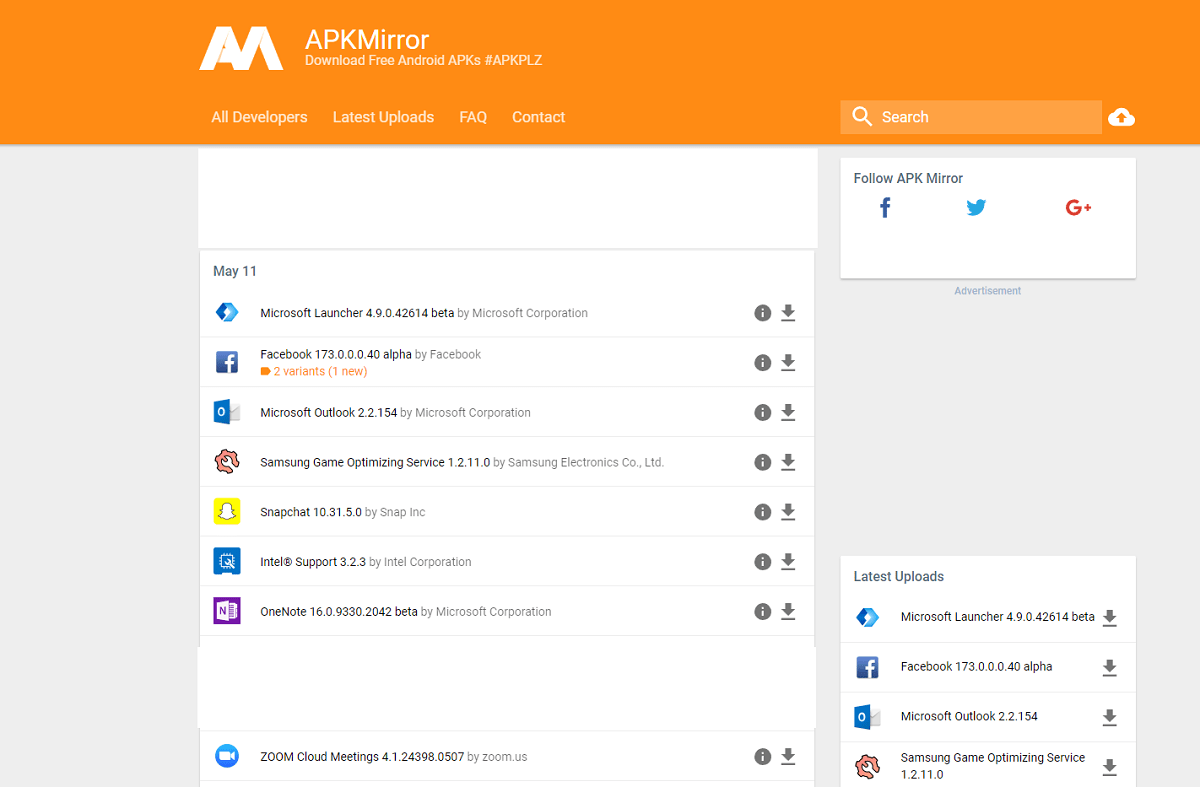Click the May 11 date heading

click(235, 271)
